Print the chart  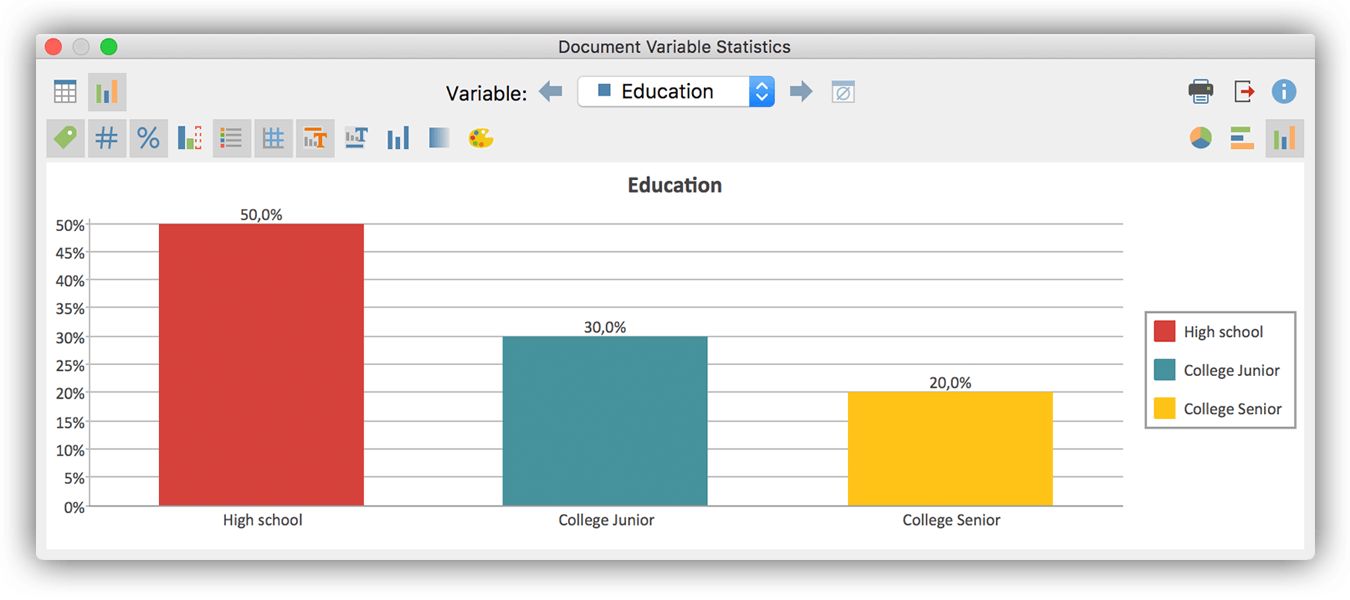click(1201, 92)
